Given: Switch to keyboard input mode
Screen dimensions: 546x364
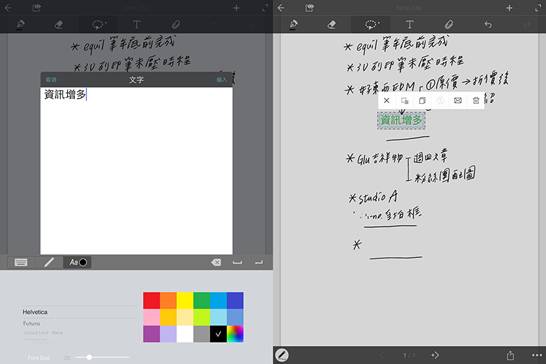Looking at the screenshot, I should [x=21, y=262].
